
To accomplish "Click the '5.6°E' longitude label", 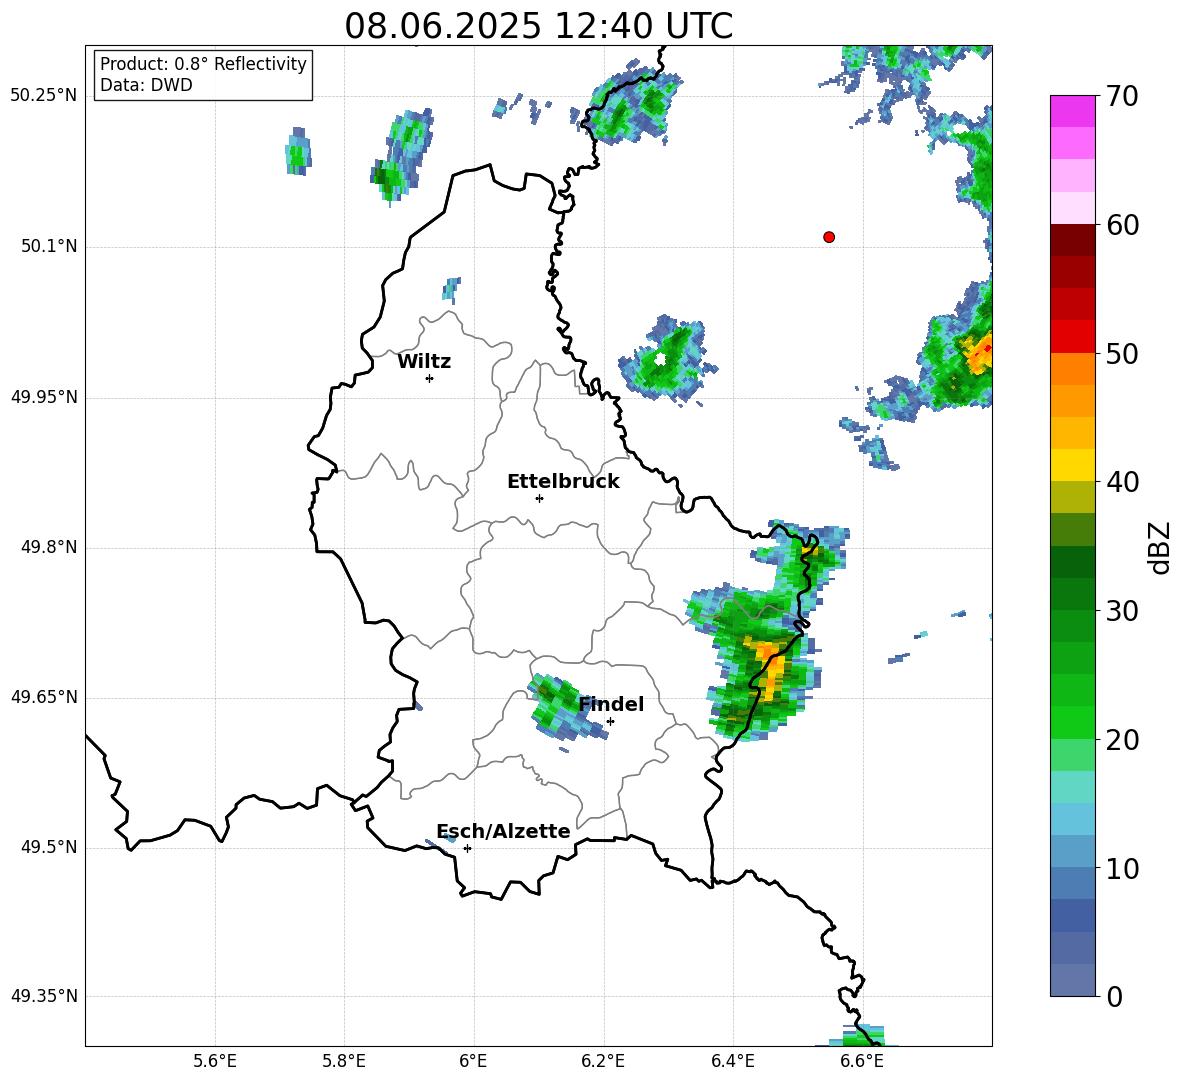I will pos(215,1061).
